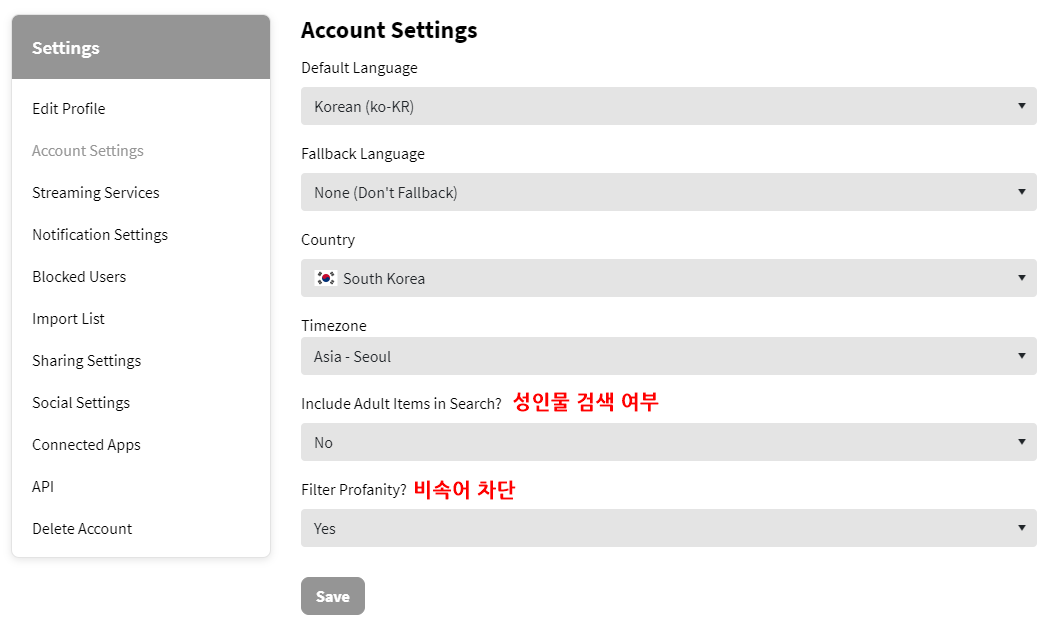
Task: Select Delete Account option
Action: [82, 528]
